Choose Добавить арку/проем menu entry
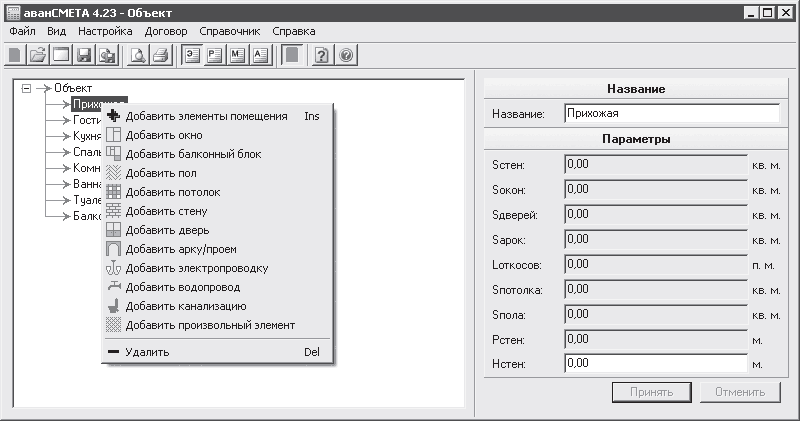 point(180,249)
